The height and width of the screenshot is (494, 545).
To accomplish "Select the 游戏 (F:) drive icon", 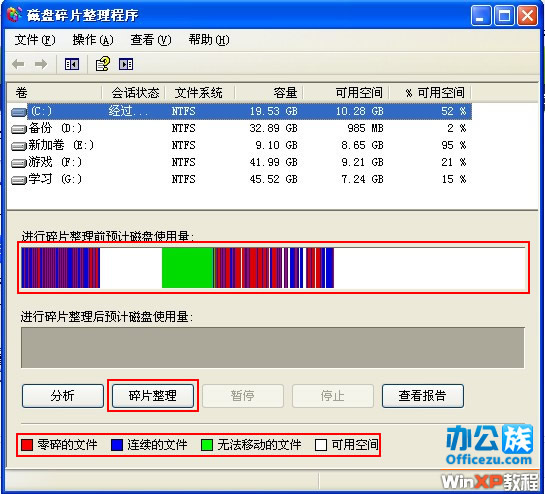I will click(x=18, y=163).
